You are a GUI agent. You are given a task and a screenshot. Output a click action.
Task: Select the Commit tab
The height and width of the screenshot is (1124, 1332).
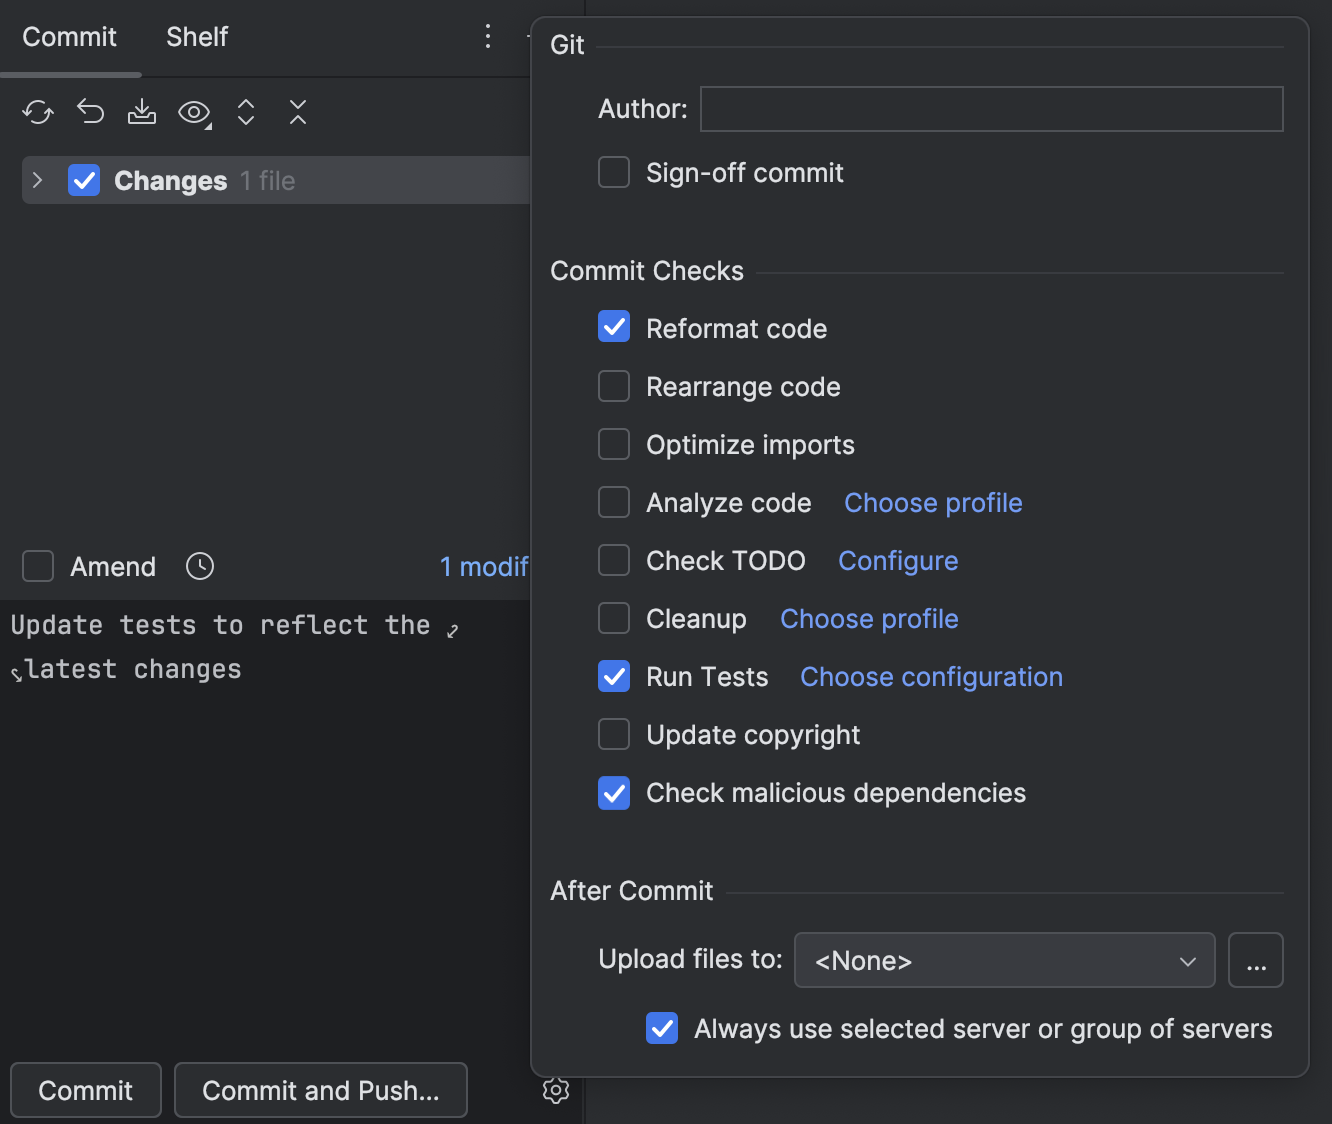(x=68, y=37)
